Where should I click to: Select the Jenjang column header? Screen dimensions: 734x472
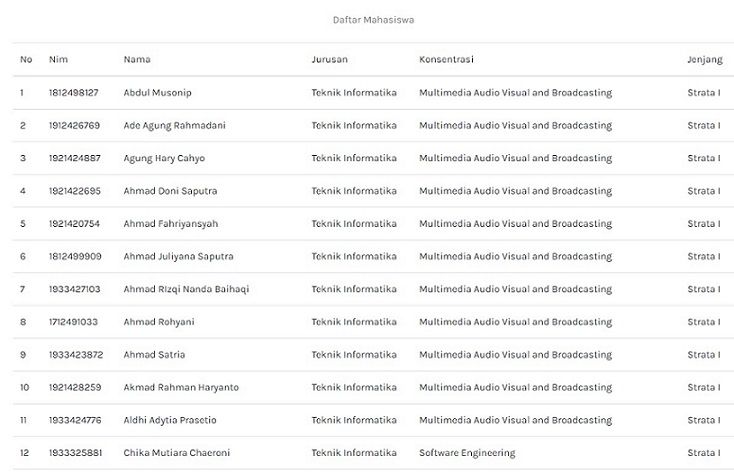pyautogui.click(x=704, y=60)
